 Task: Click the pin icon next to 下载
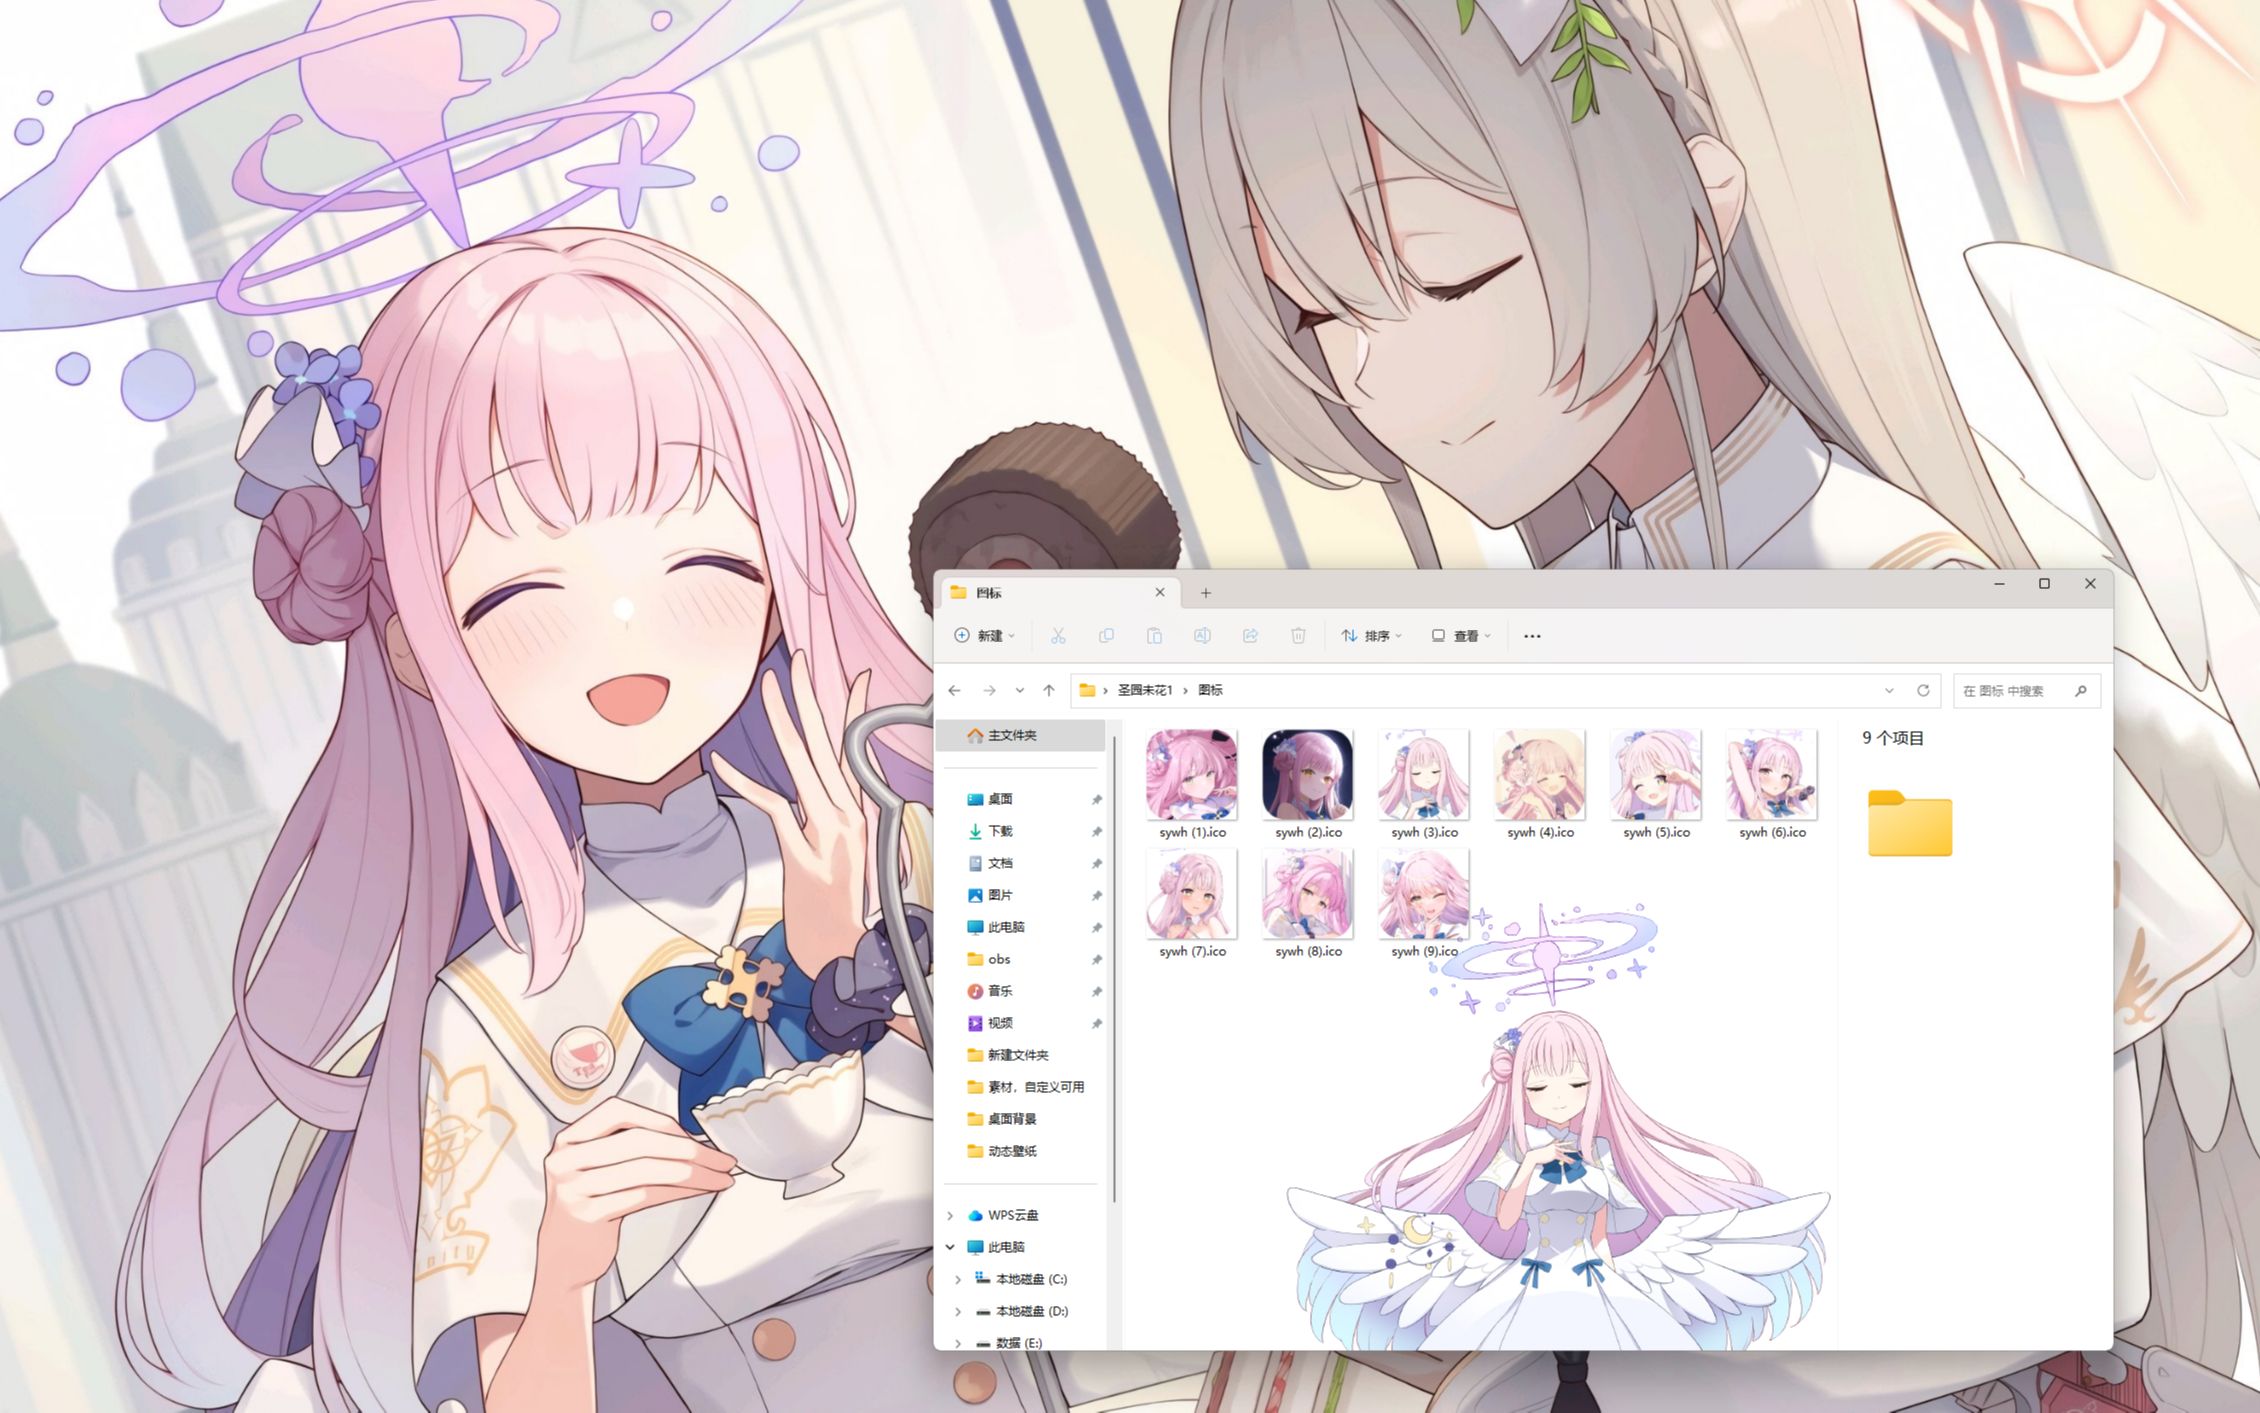click(x=1096, y=831)
